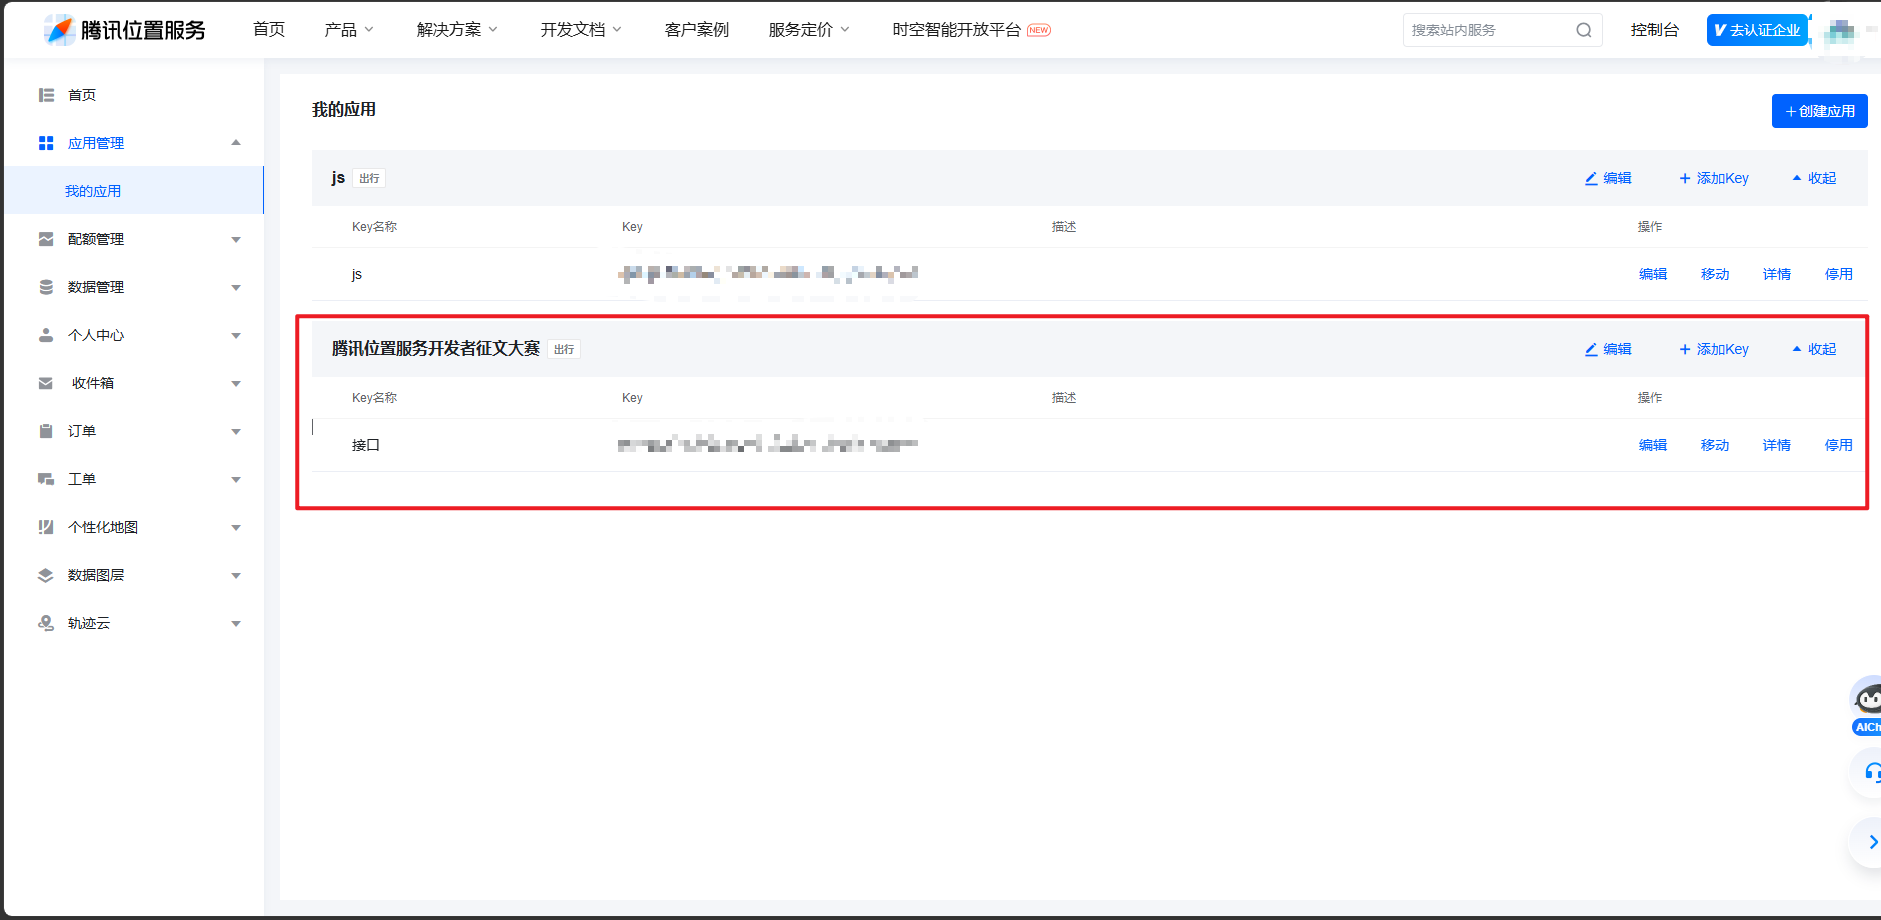Collapse the 腾讯位置服务开发者征文大赛 app with 收起

[x=1814, y=349]
